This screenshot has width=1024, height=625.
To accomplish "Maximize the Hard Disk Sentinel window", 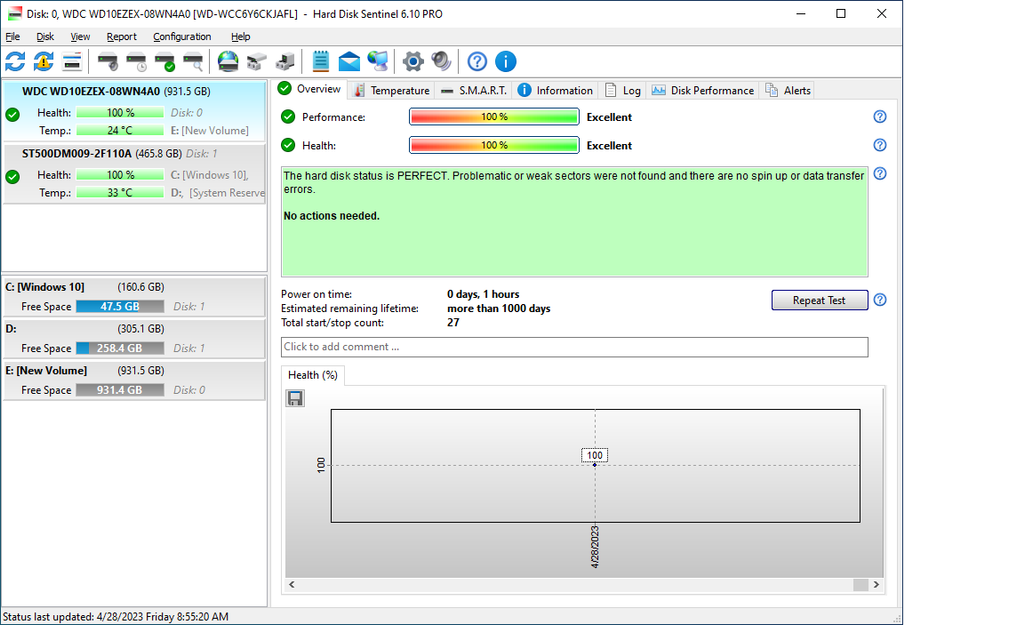I will point(841,14).
